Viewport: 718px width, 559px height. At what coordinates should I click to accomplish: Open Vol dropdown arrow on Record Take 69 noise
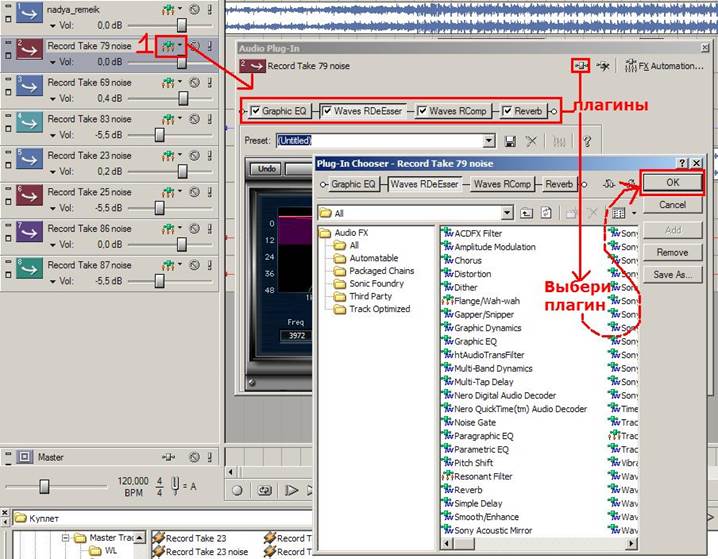tap(53, 99)
